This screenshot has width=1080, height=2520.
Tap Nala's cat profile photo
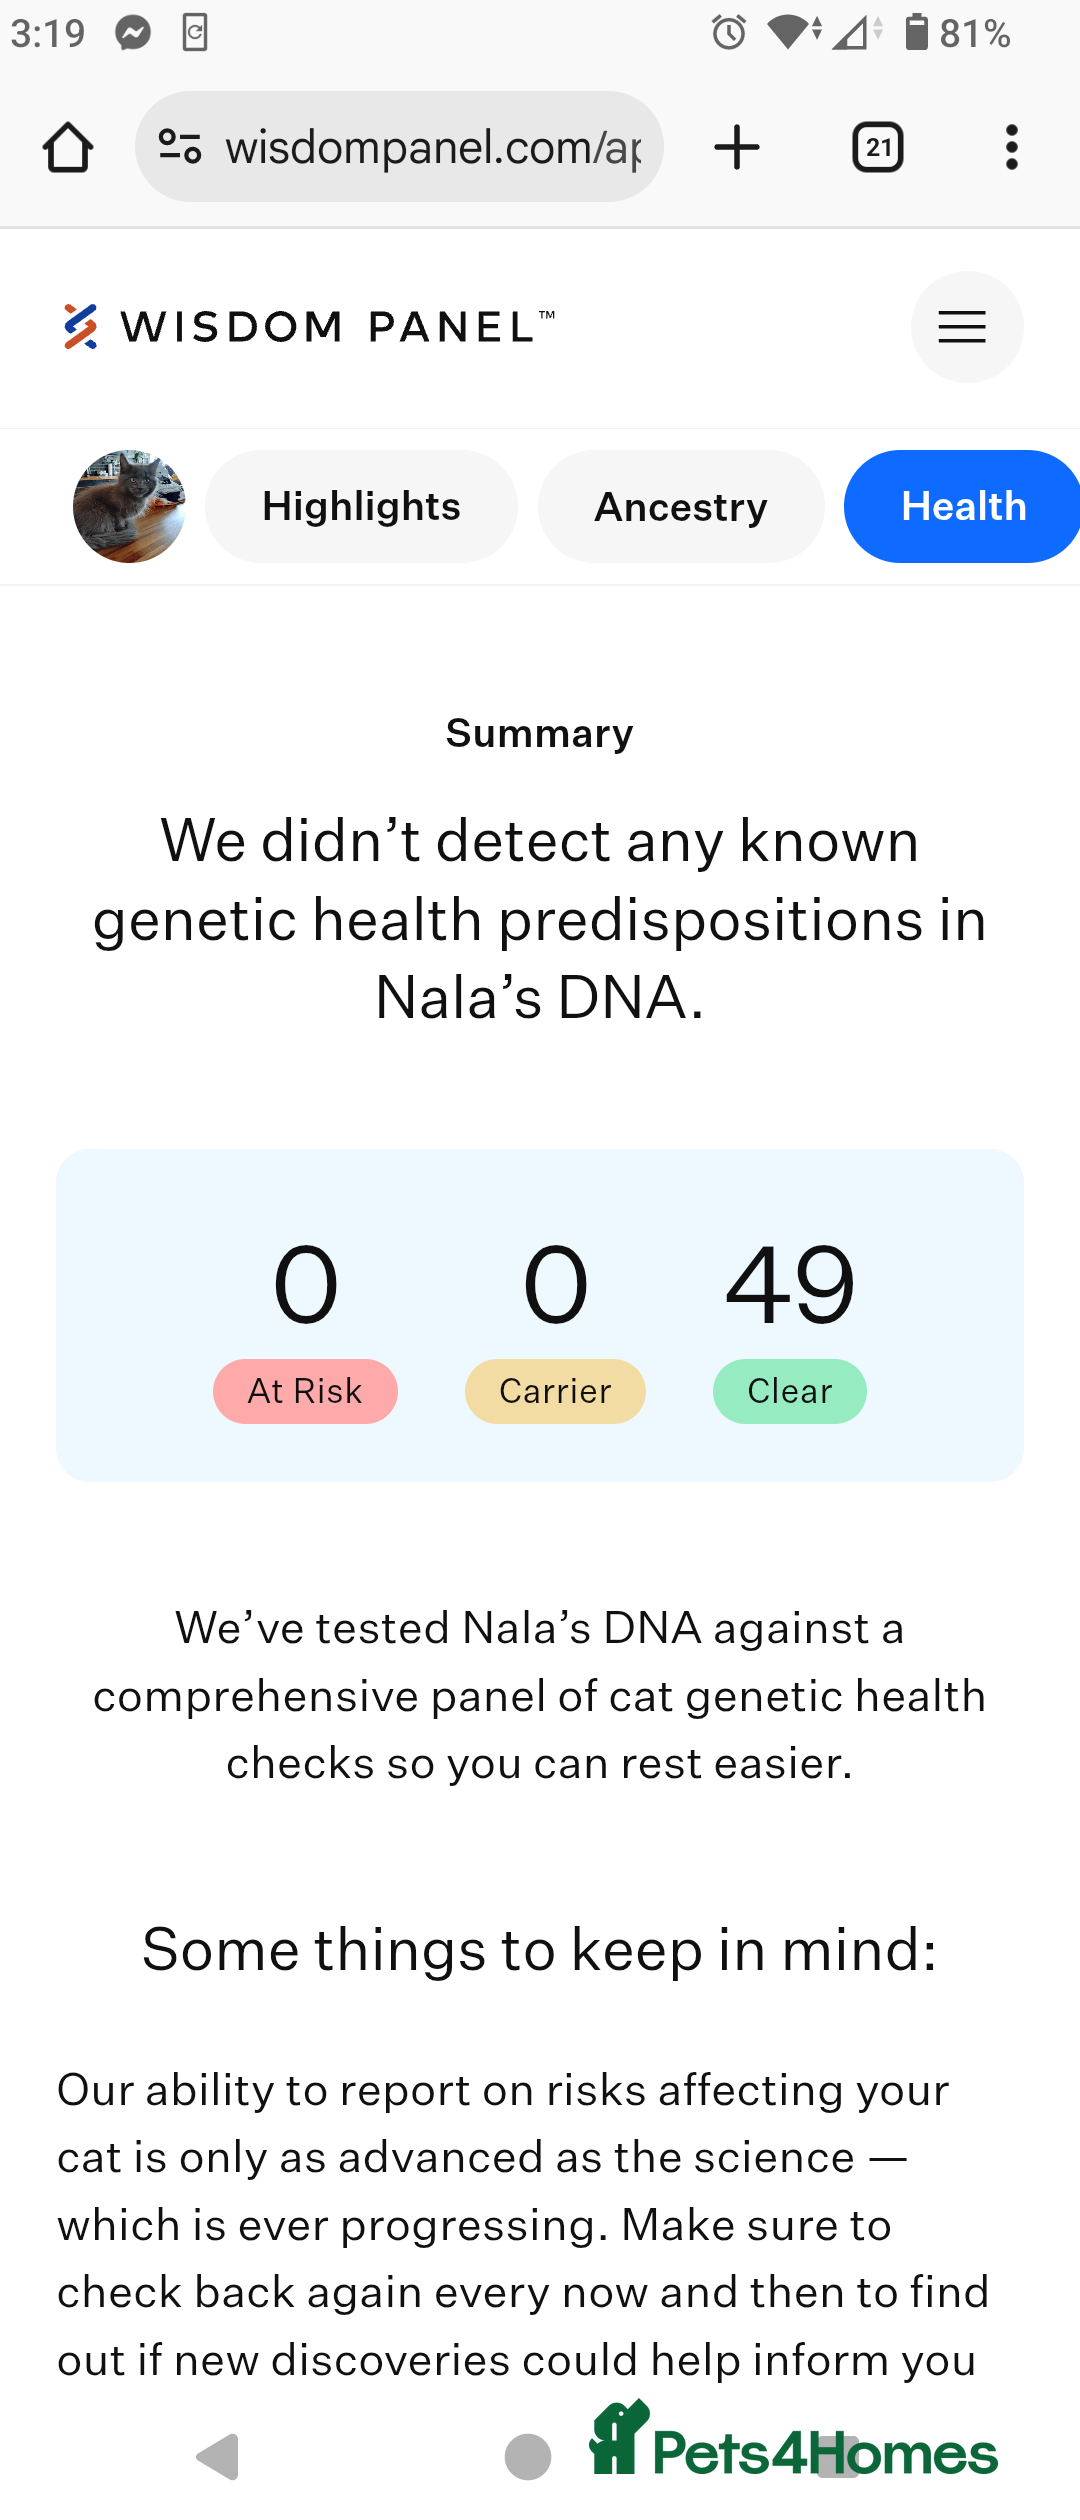pyautogui.click(x=129, y=507)
